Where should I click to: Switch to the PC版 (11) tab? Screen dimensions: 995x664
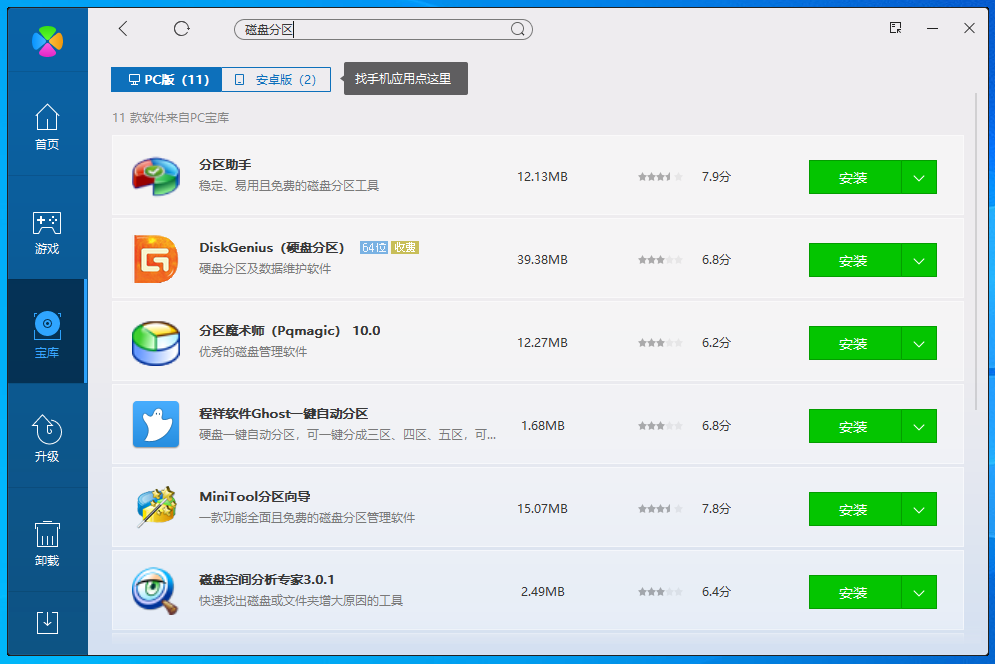coord(167,79)
